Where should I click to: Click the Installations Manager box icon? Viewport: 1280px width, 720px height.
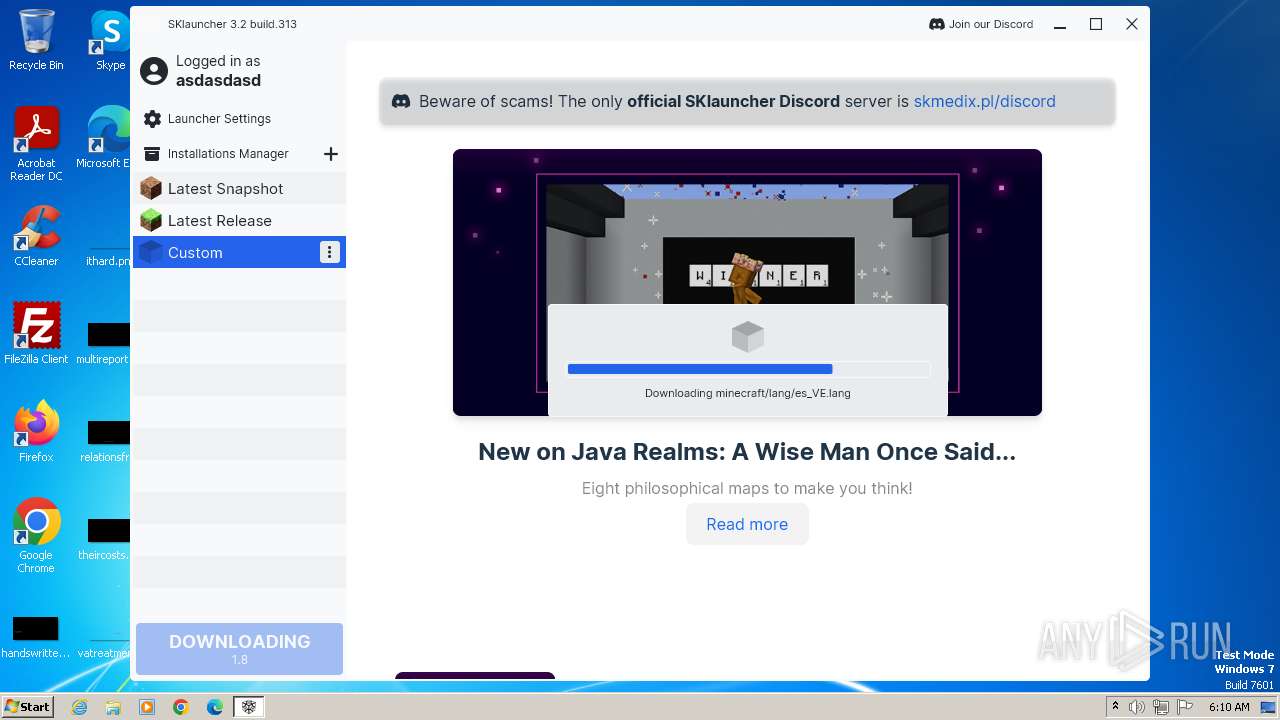pos(152,154)
